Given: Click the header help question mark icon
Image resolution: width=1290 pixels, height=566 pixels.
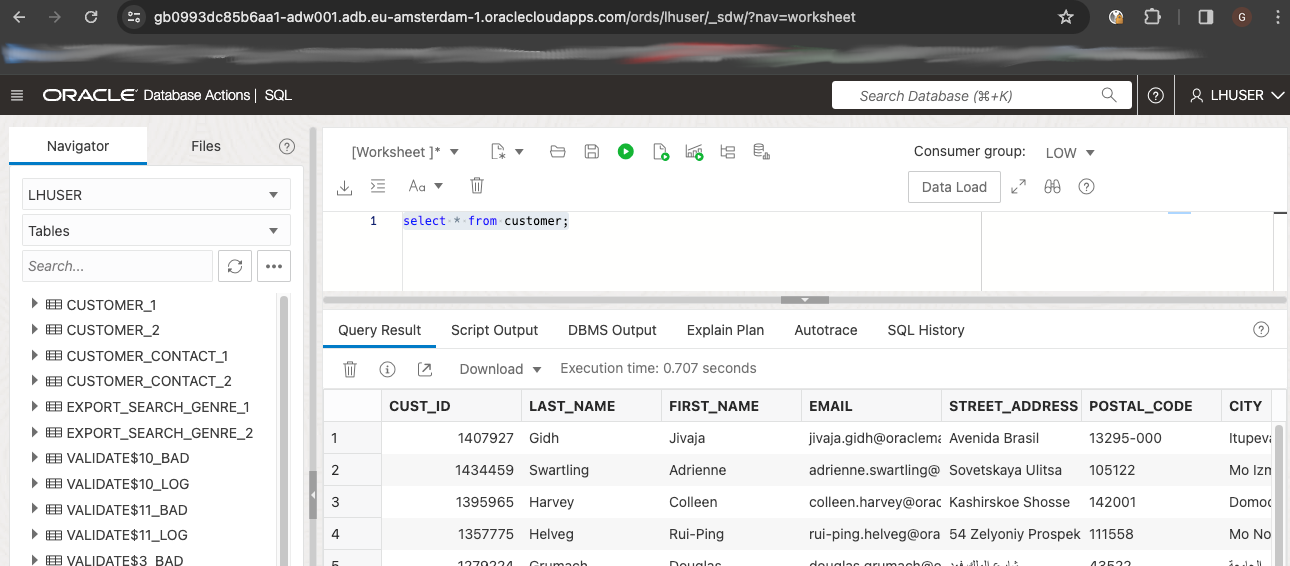Looking at the screenshot, I should pyautogui.click(x=1156, y=95).
